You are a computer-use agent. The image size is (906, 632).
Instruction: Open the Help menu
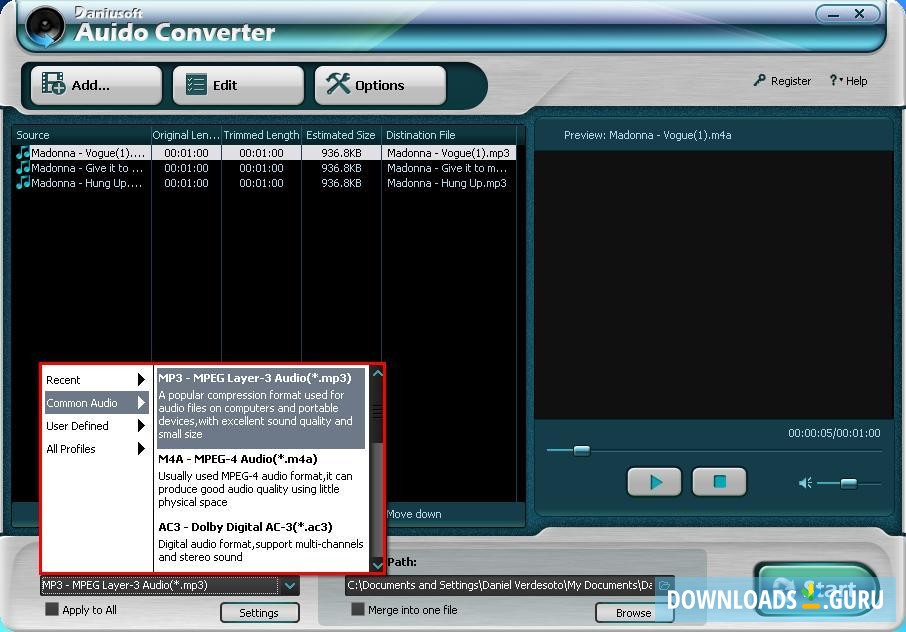click(x=849, y=81)
